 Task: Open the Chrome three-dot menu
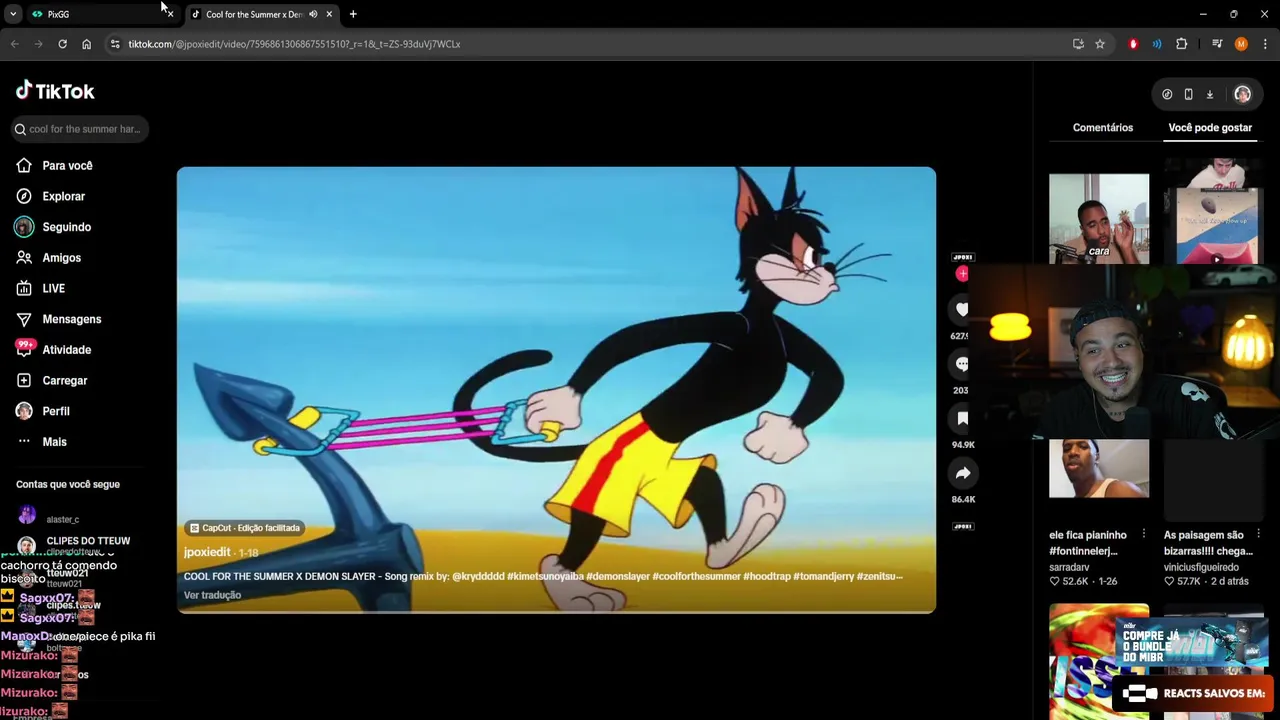point(1265,44)
